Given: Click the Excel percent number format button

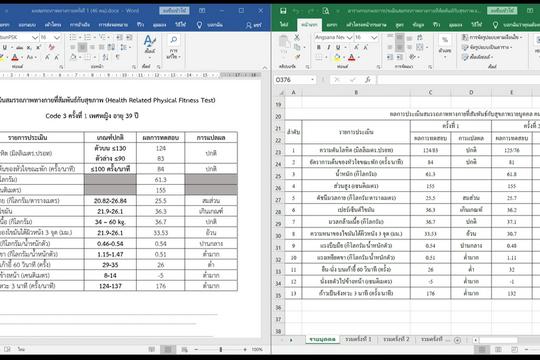Looking at the screenshot, I should (445, 40).
